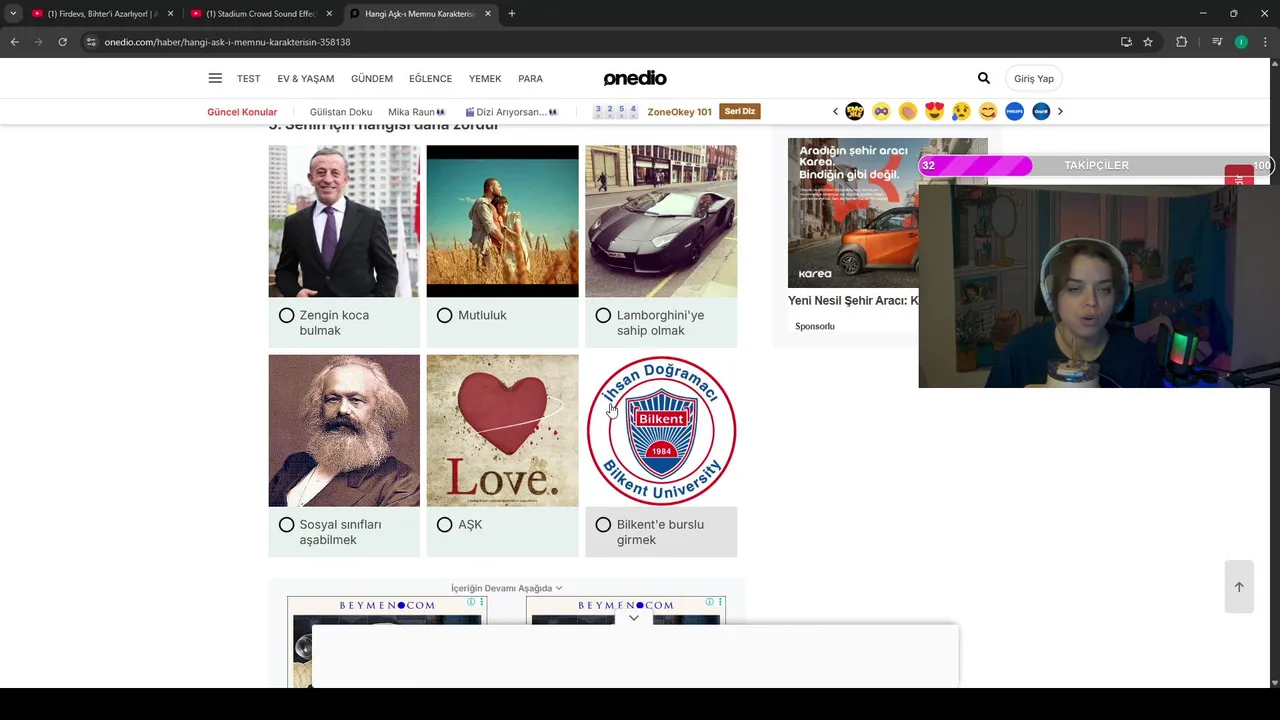Select the Zengin koca bulmak option

(x=286, y=316)
